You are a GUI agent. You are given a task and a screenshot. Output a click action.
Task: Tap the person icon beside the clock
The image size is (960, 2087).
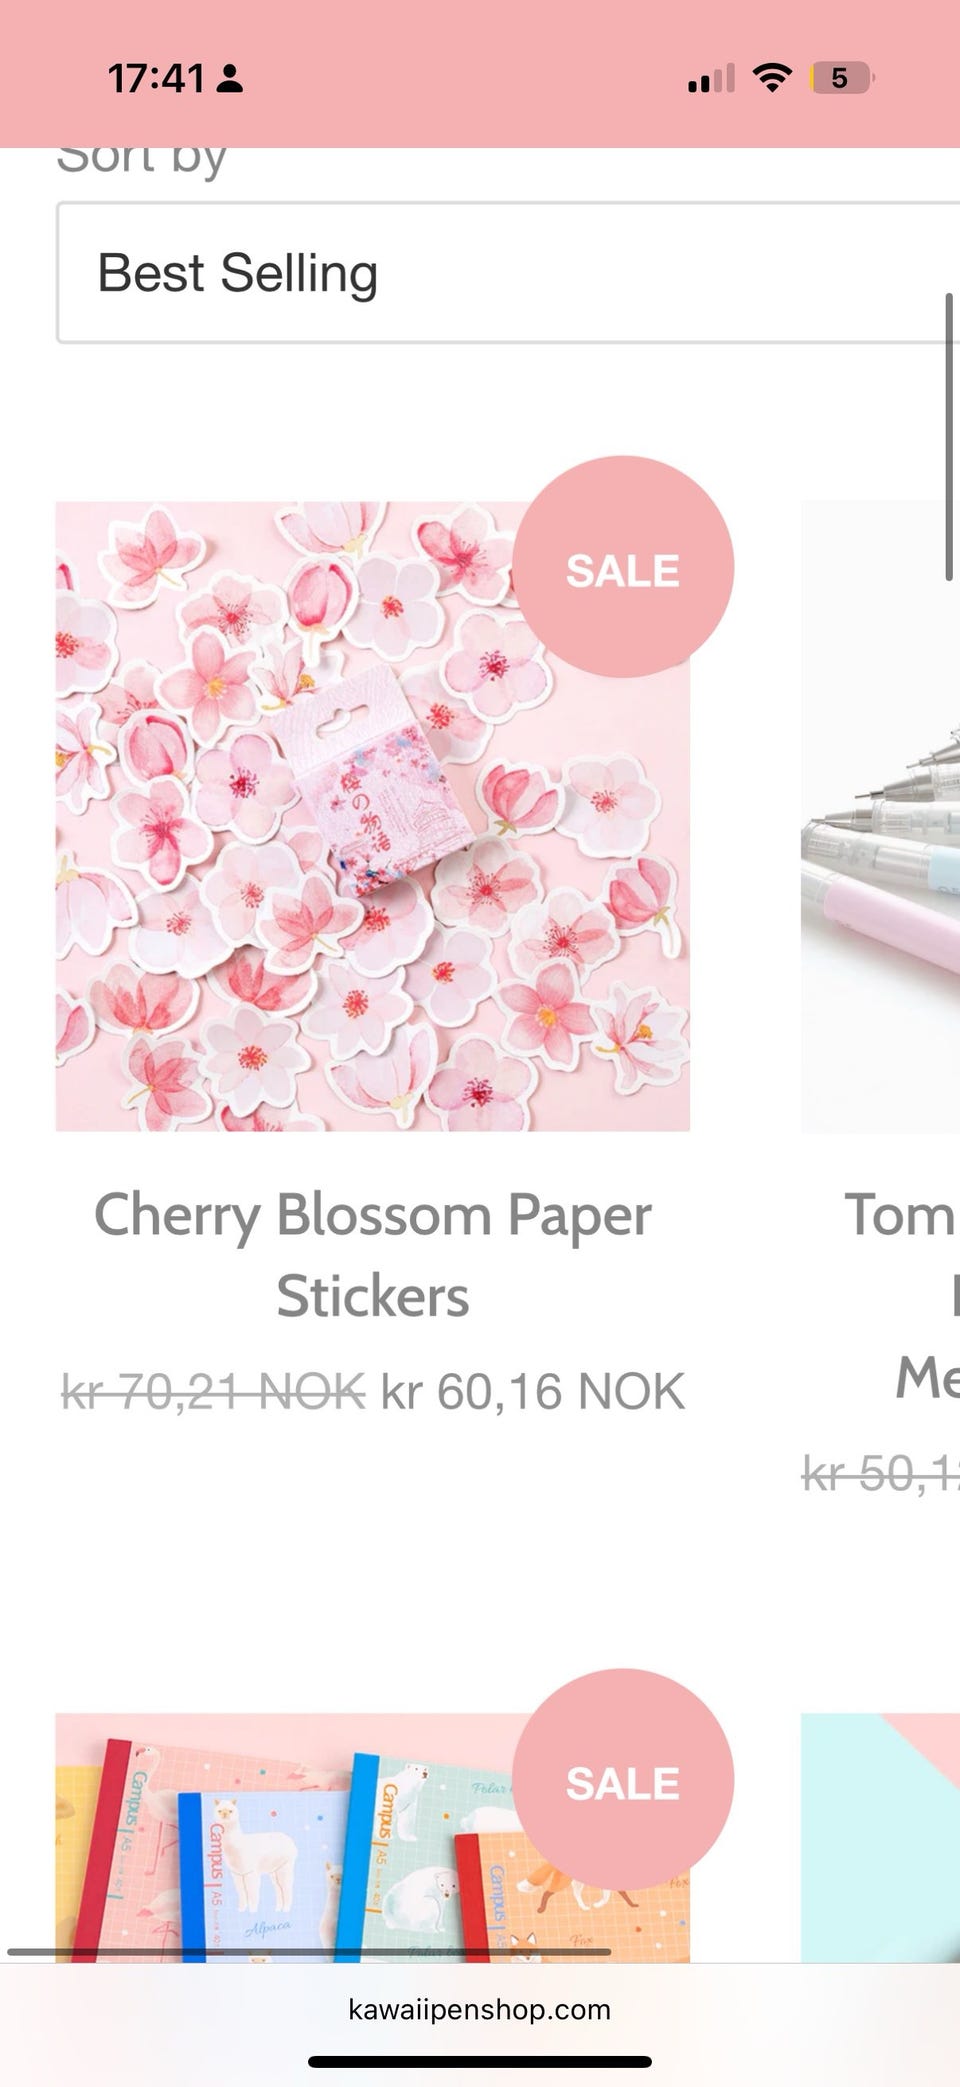230,78
